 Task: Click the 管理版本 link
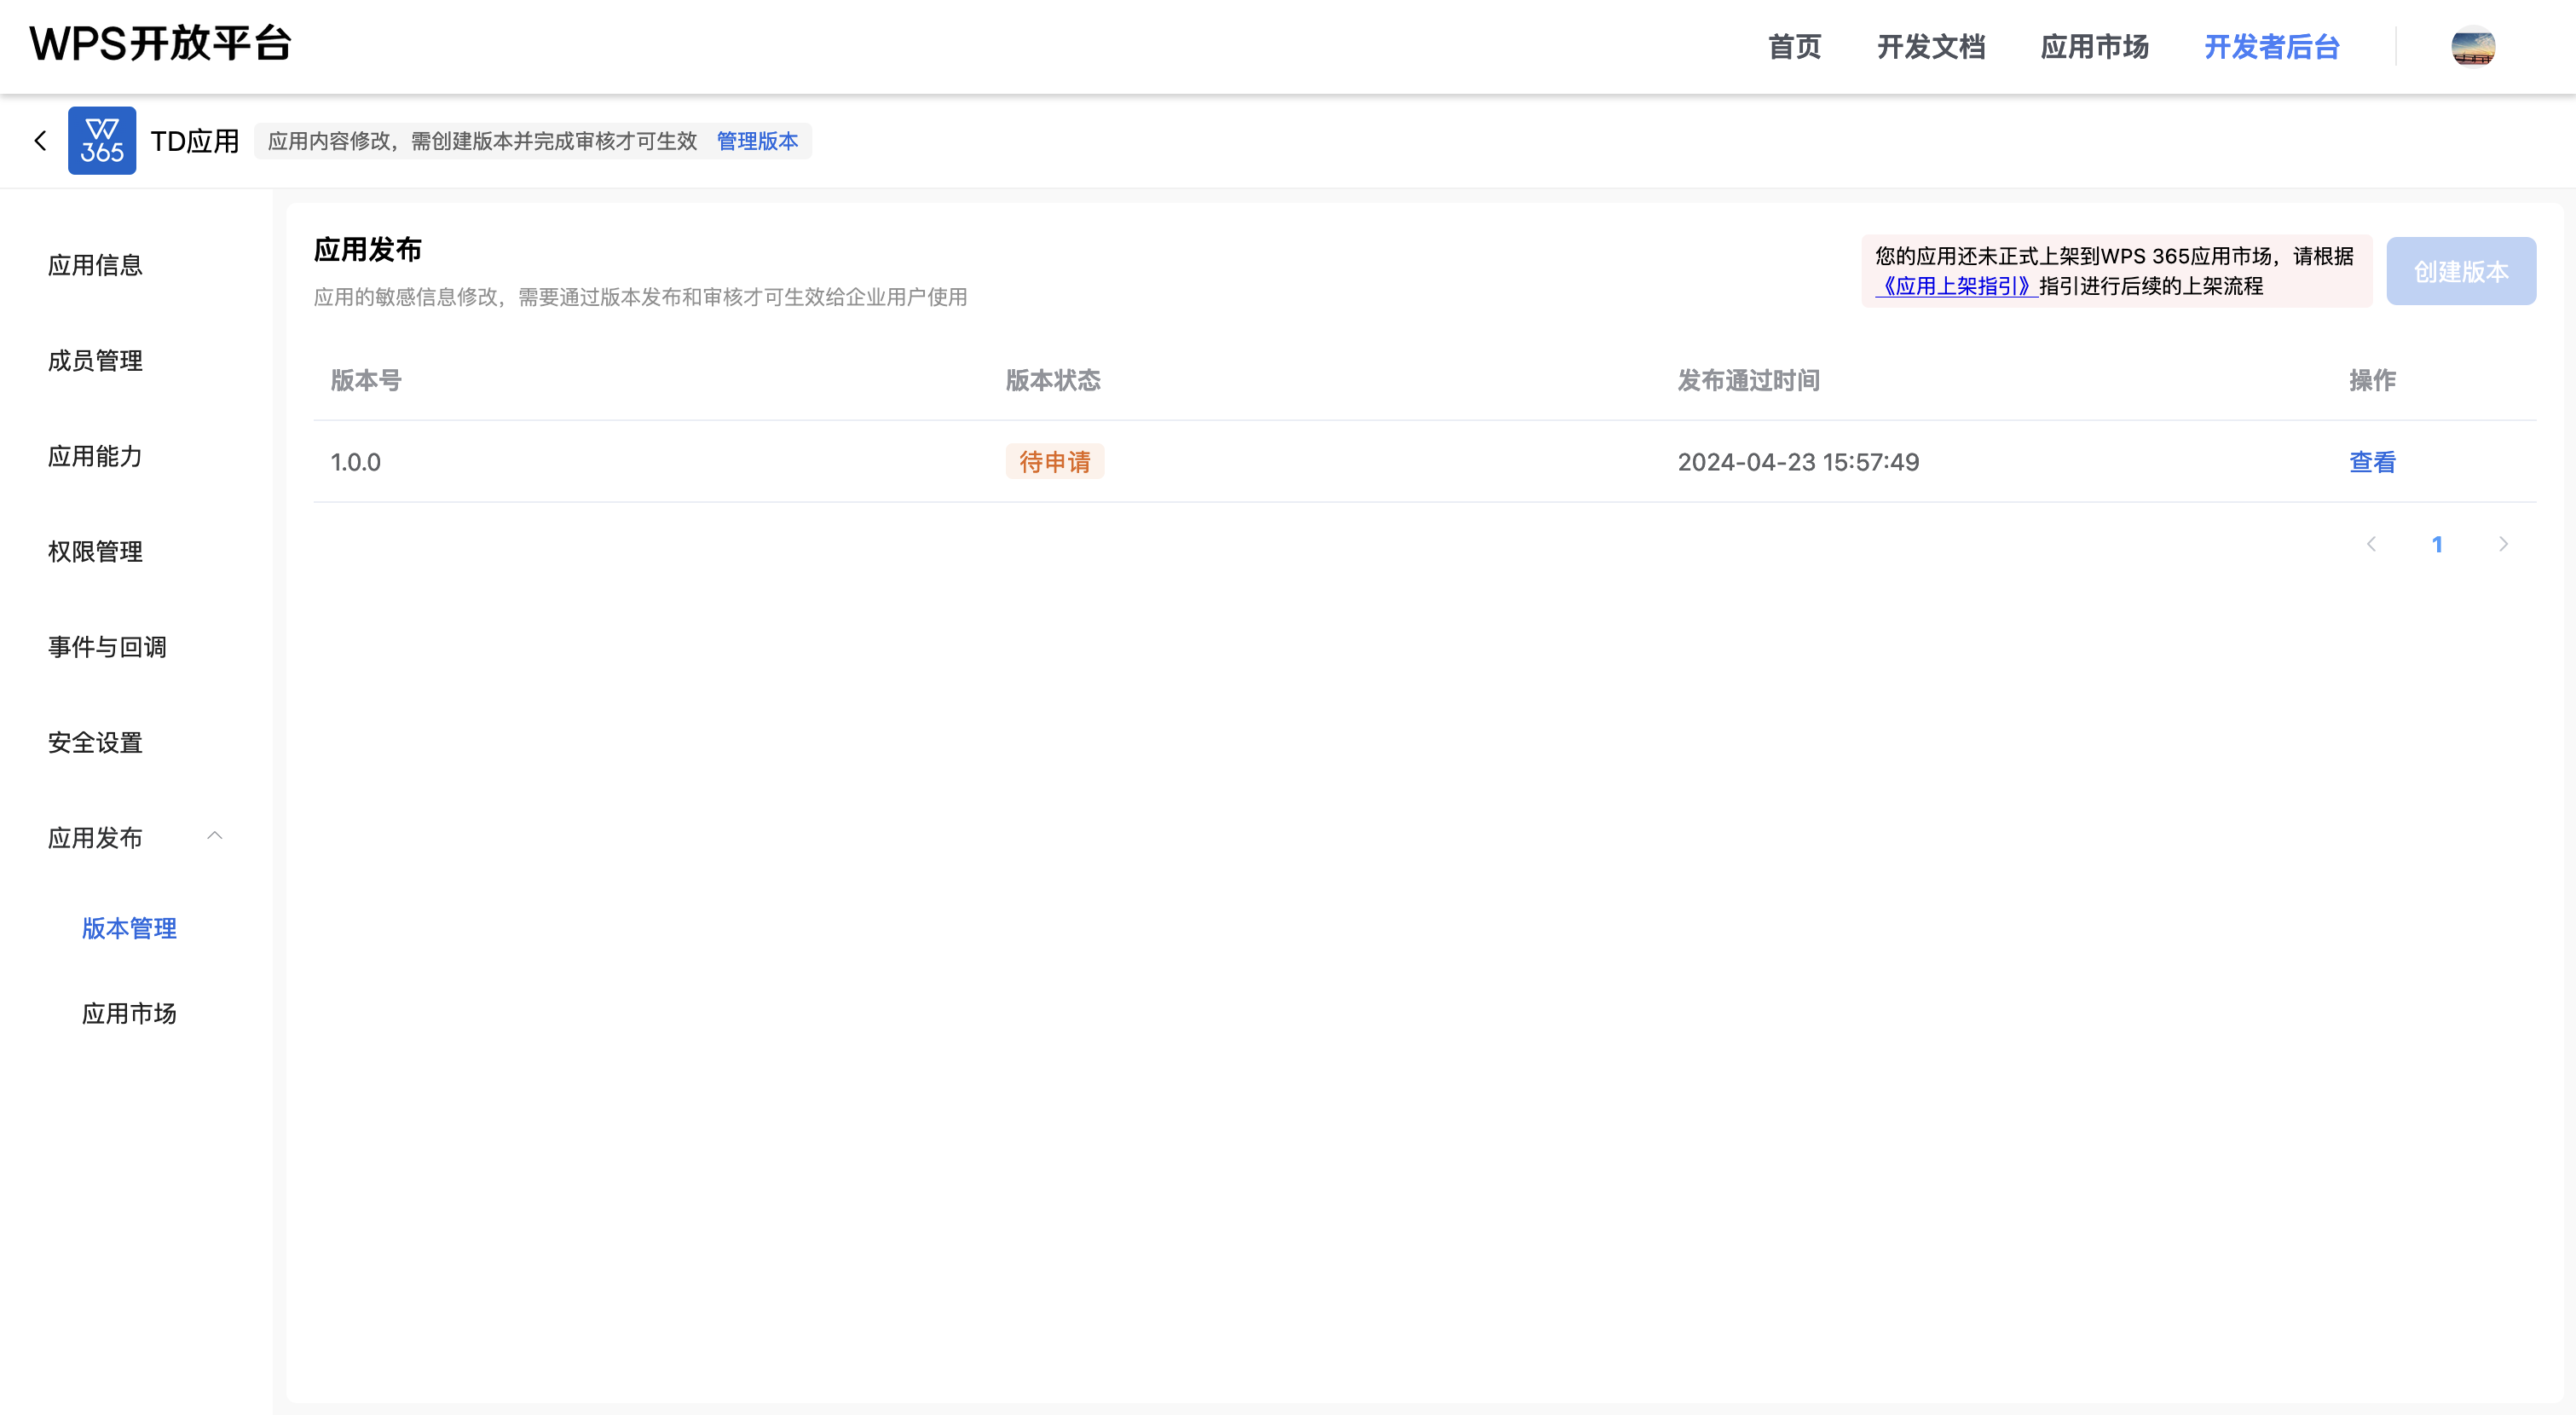coord(757,141)
